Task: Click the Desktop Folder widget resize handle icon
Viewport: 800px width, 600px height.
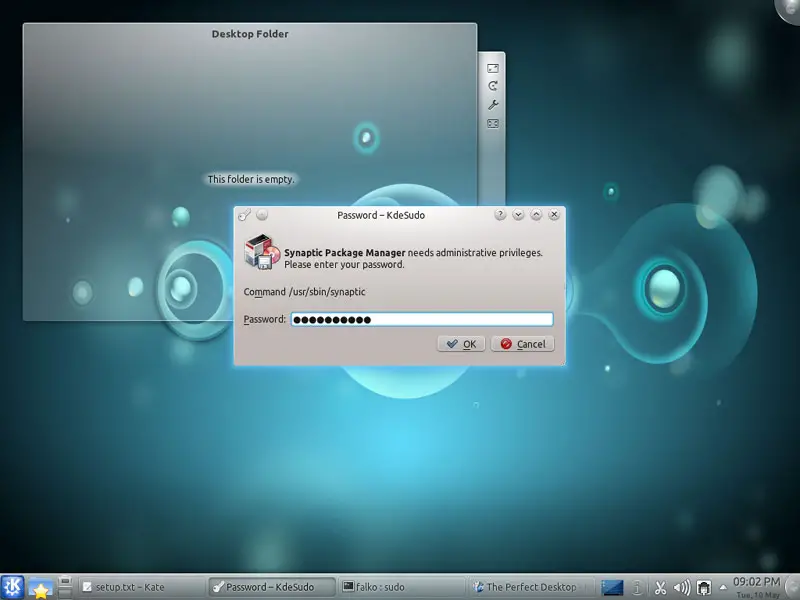Action: tap(492, 68)
